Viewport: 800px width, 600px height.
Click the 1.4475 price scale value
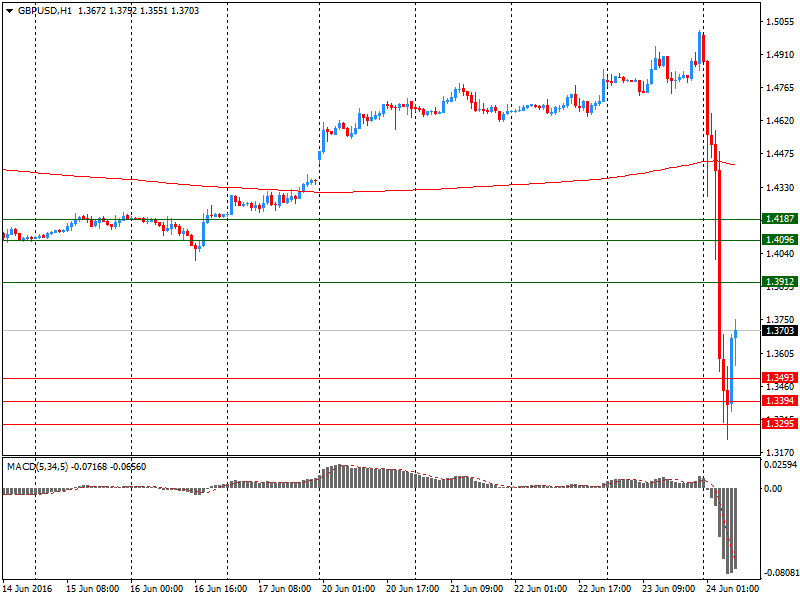pyautogui.click(x=780, y=154)
